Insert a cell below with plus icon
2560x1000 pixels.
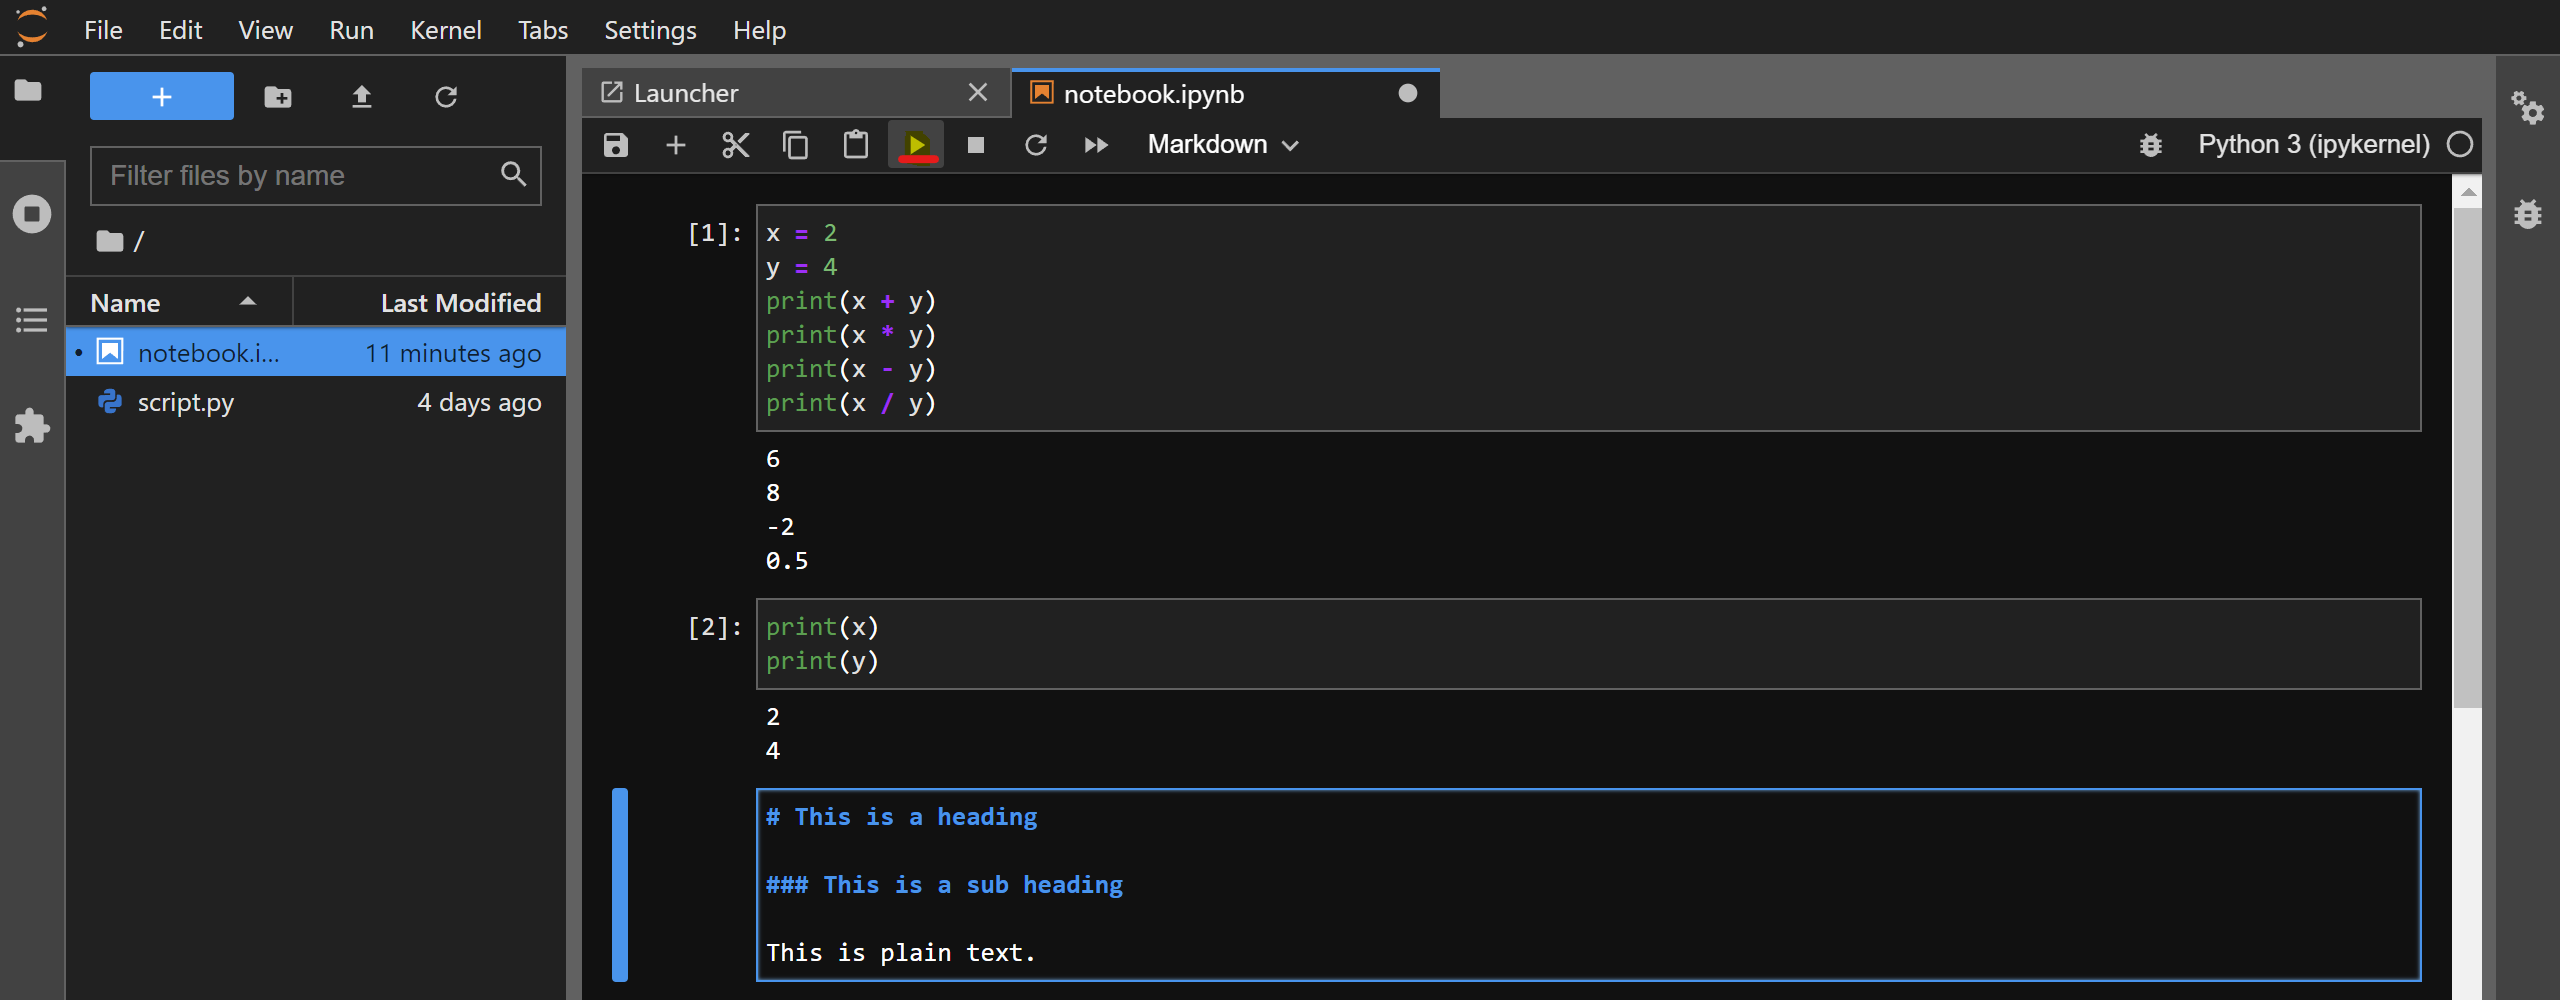click(x=676, y=145)
